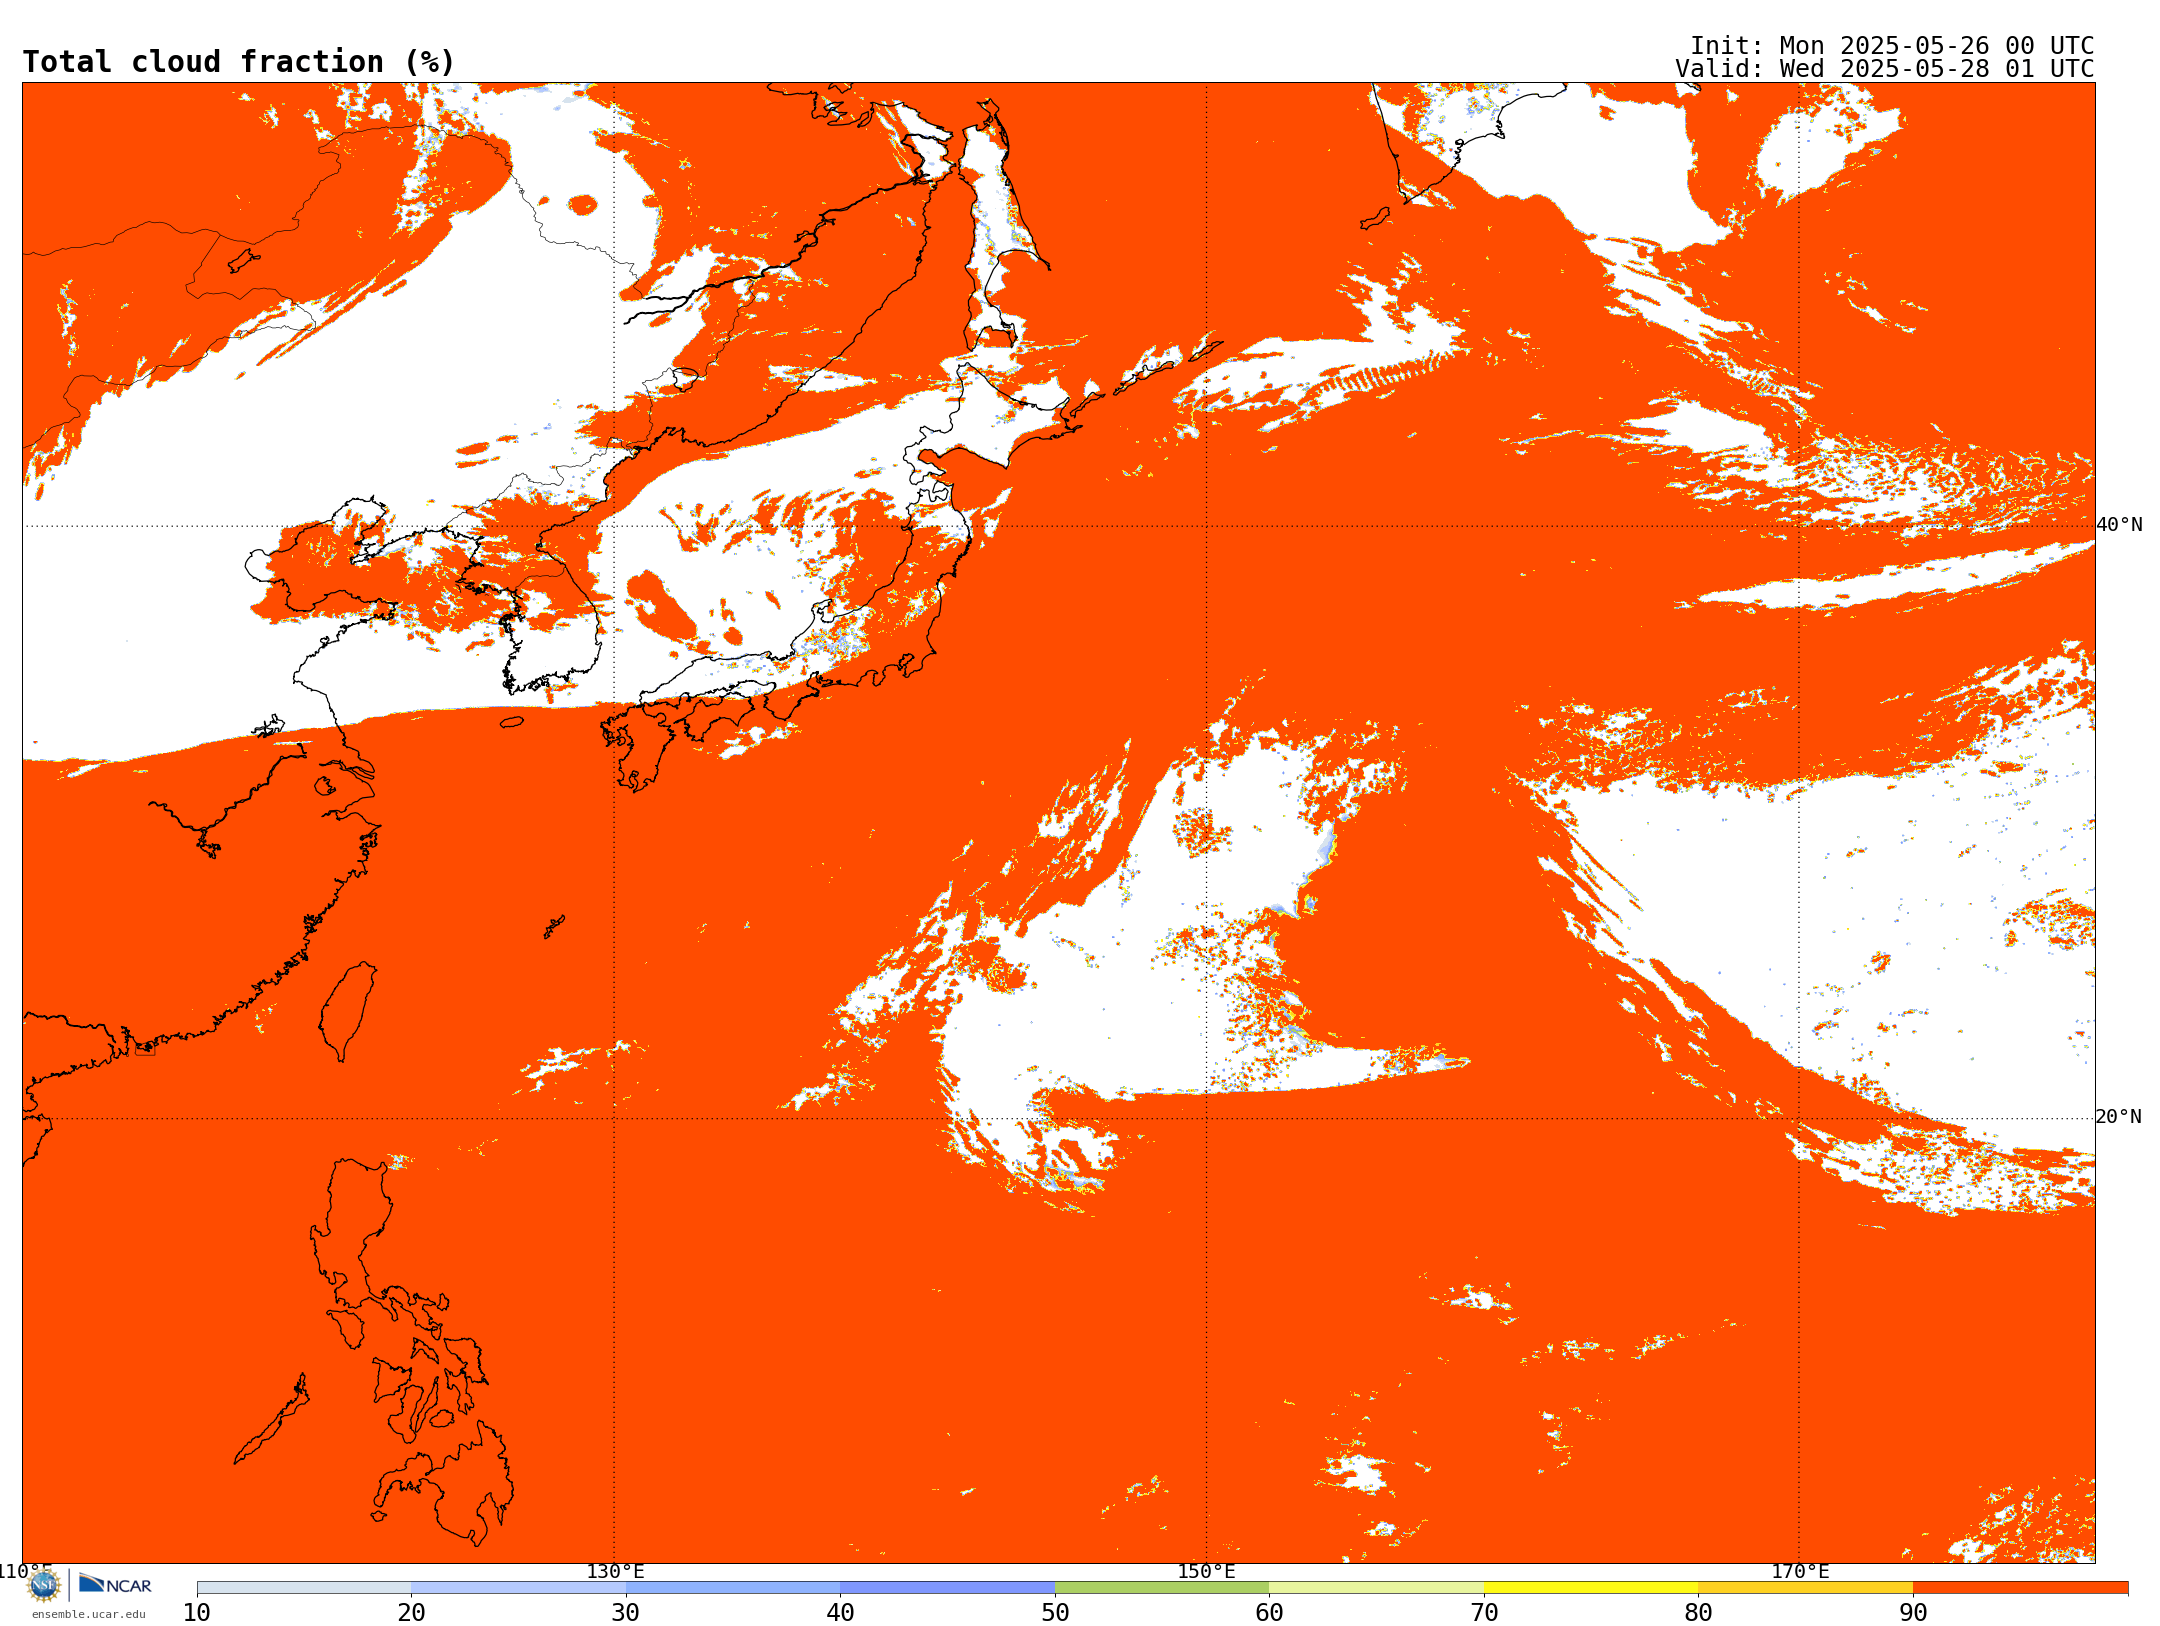Pick the 90+ orange-red colorbar segment
Screen dimensions: 2160x1626
[x=2020, y=1588]
